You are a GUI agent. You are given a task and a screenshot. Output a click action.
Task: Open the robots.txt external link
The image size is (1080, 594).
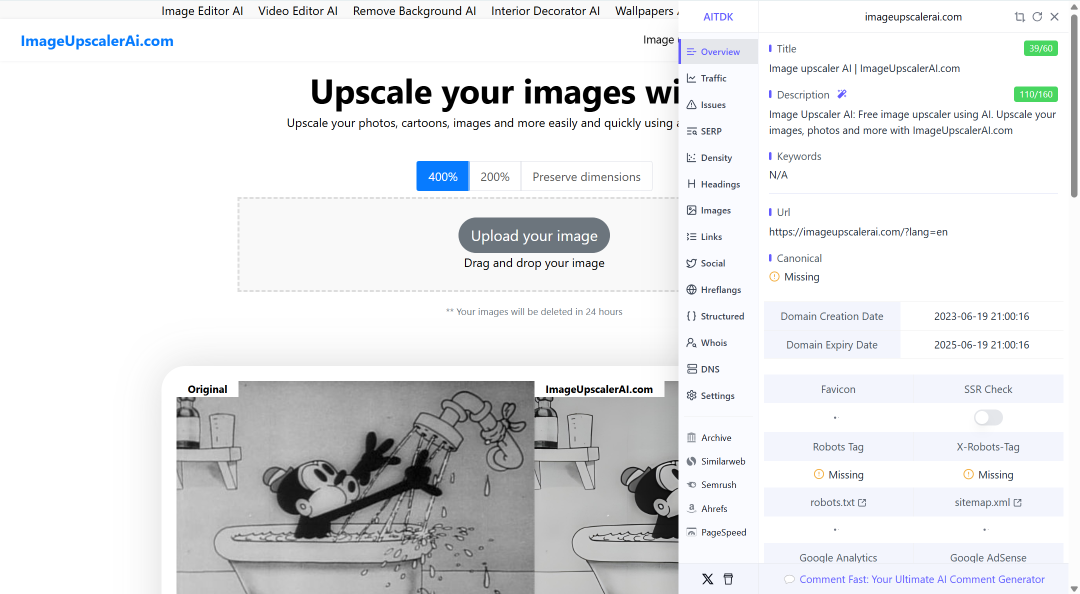point(838,502)
